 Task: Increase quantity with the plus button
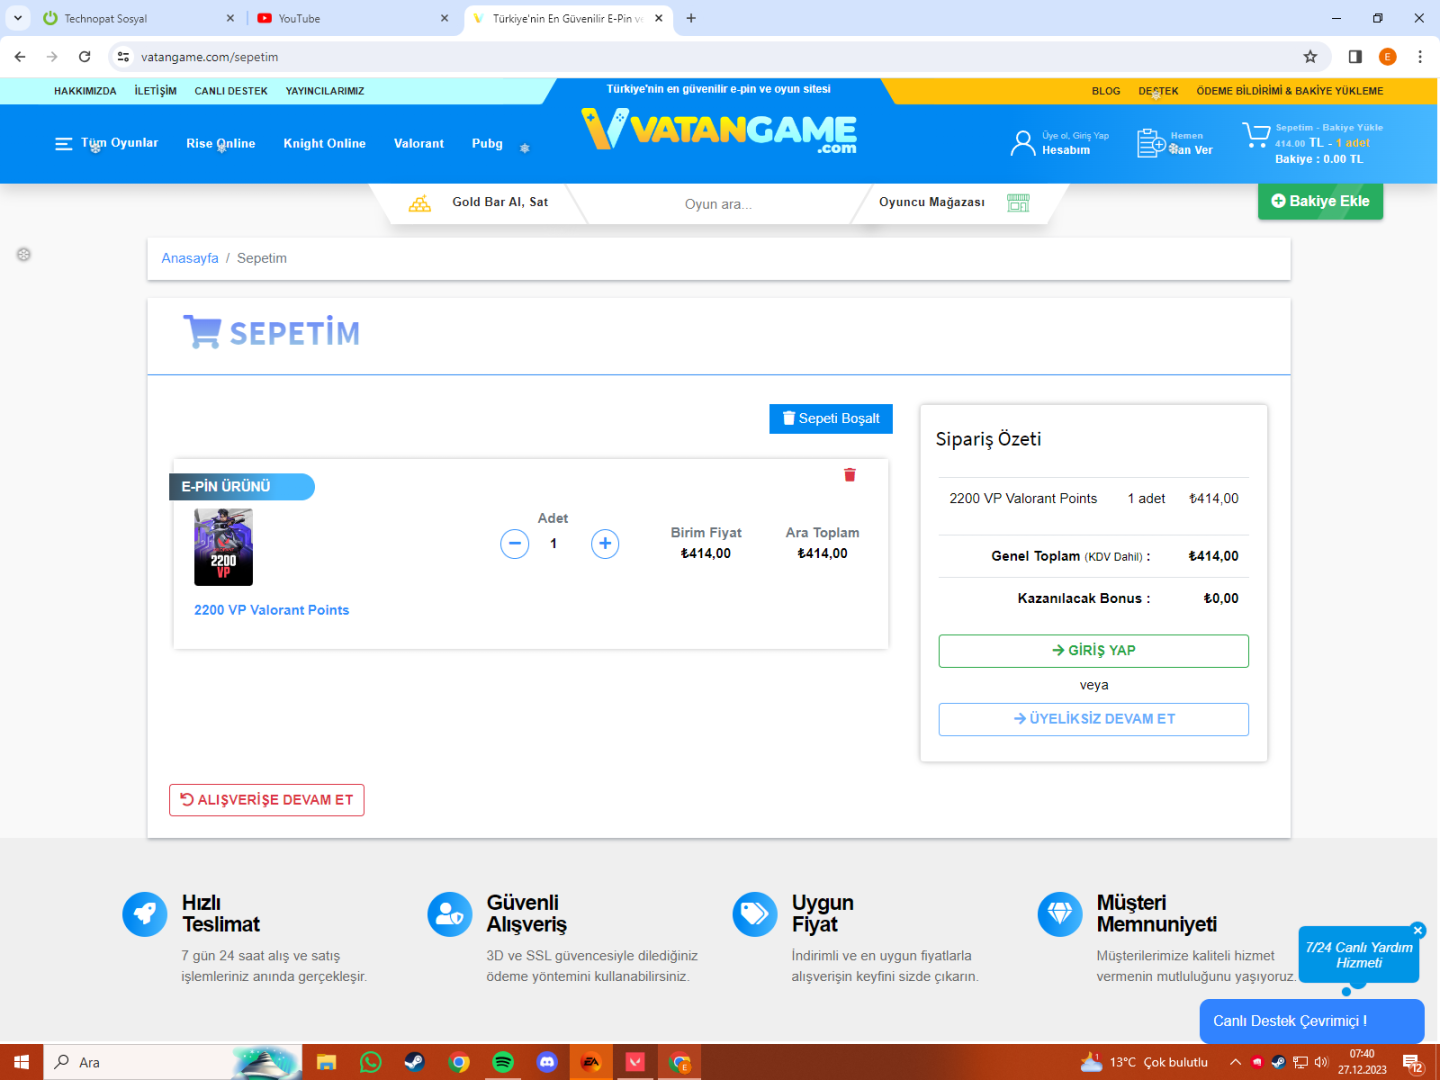[605, 544]
